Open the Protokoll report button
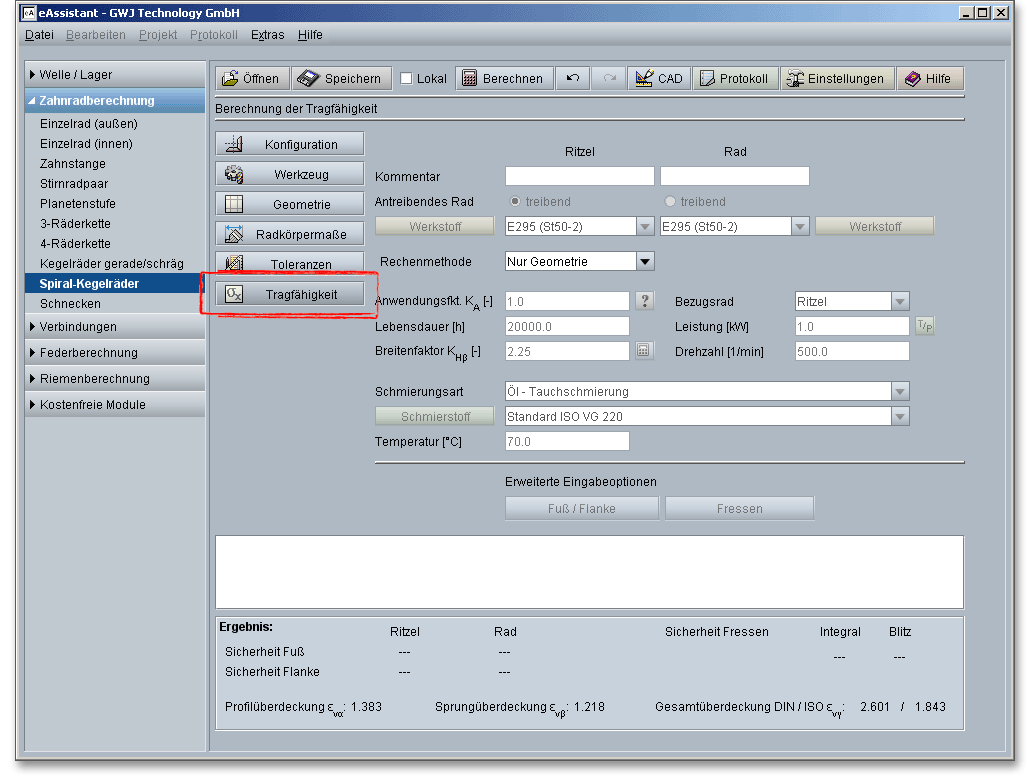The height and width of the screenshot is (776, 1030). point(735,78)
